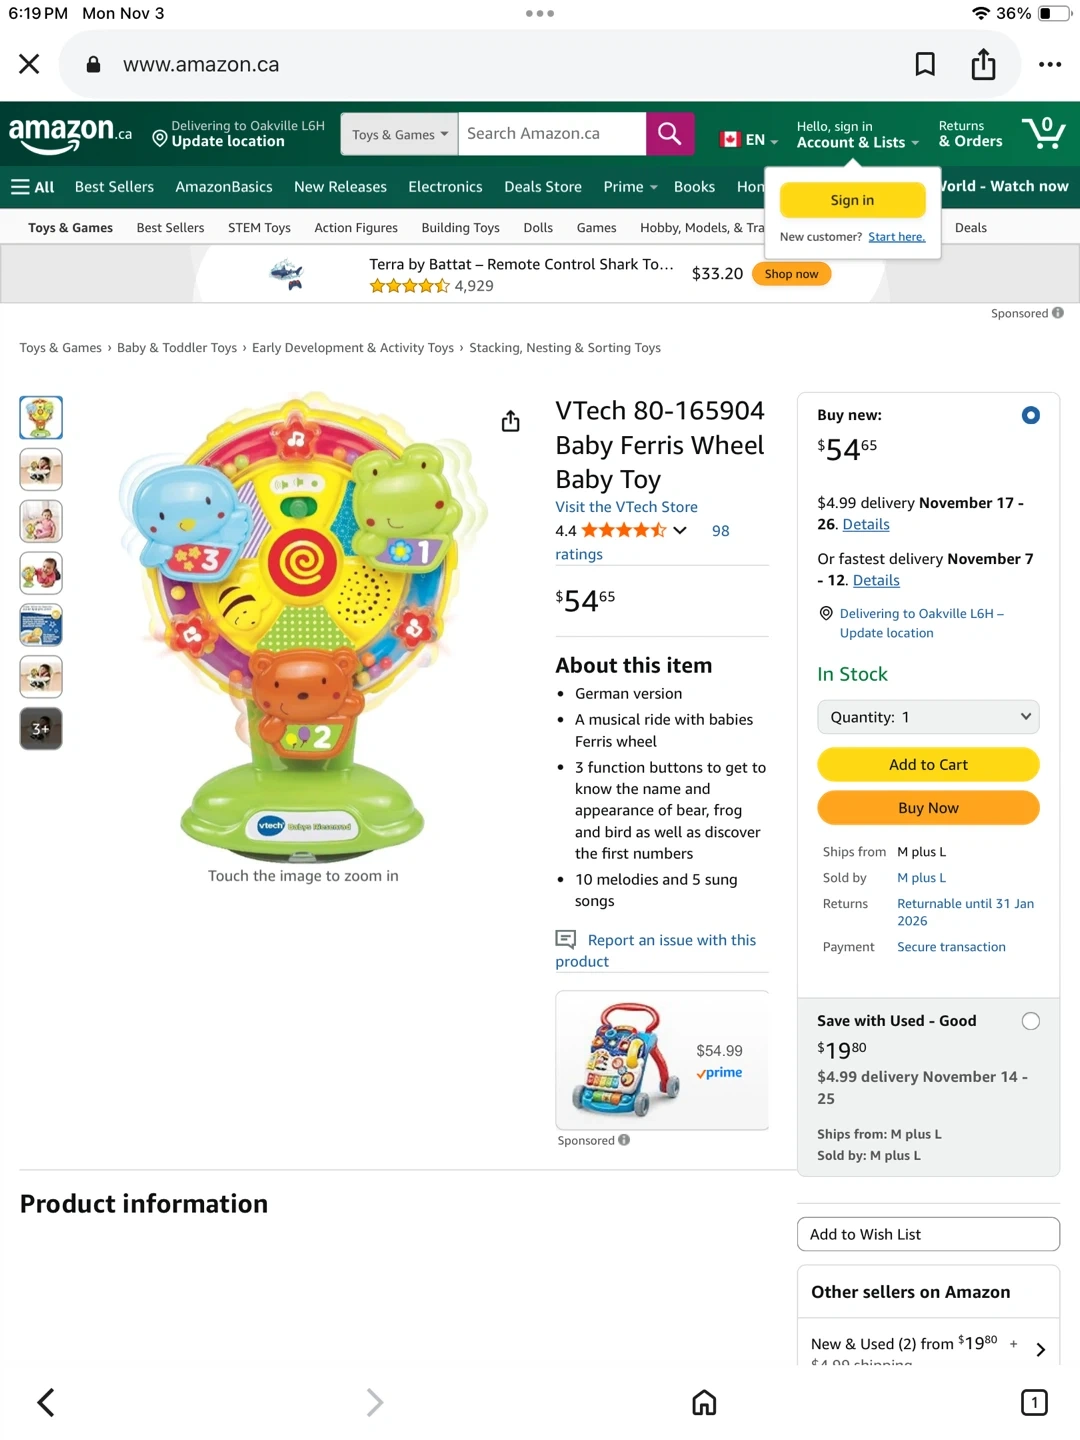Click the Add to Cart button
1080x1440 pixels.
[928, 765]
